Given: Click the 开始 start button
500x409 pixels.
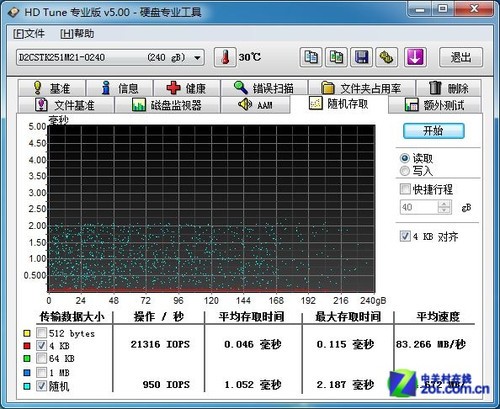Looking at the screenshot, I should point(433,131).
